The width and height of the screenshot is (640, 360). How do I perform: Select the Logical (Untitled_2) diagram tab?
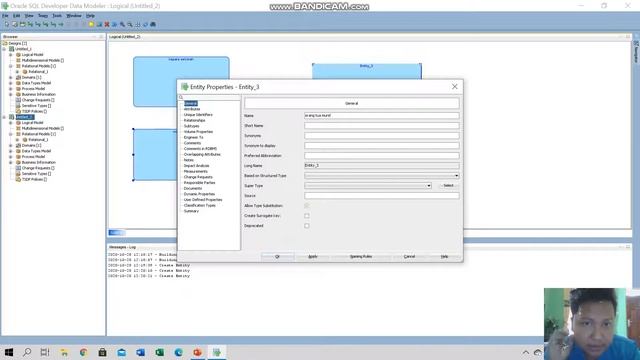click(x=124, y=37)
